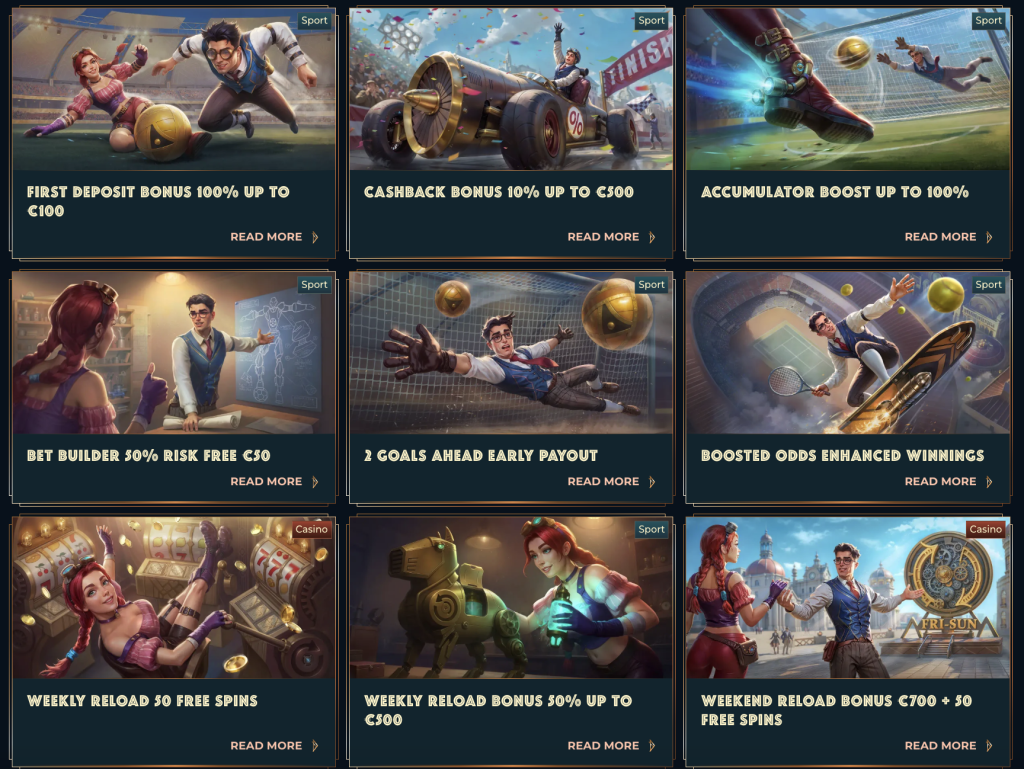Select the Casino tag on the slot machines image
This screenshot has width=1024, height=769.
(312, 529)
